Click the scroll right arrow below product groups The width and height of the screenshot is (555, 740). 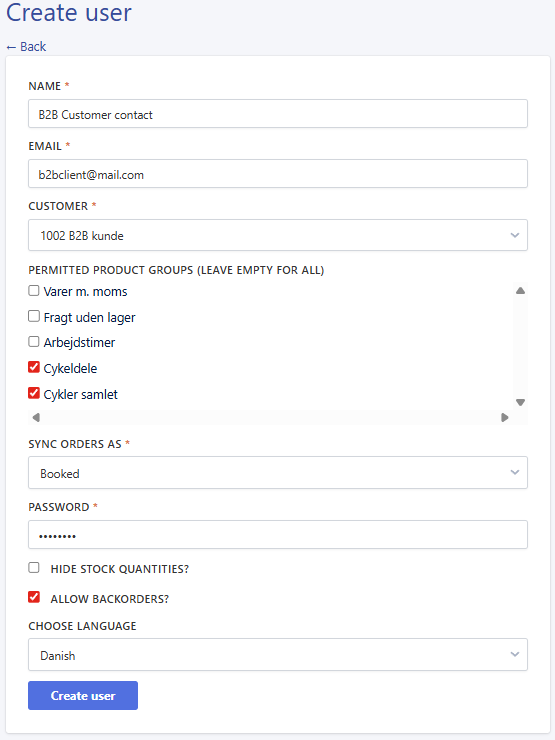click(x=505, y=417)
